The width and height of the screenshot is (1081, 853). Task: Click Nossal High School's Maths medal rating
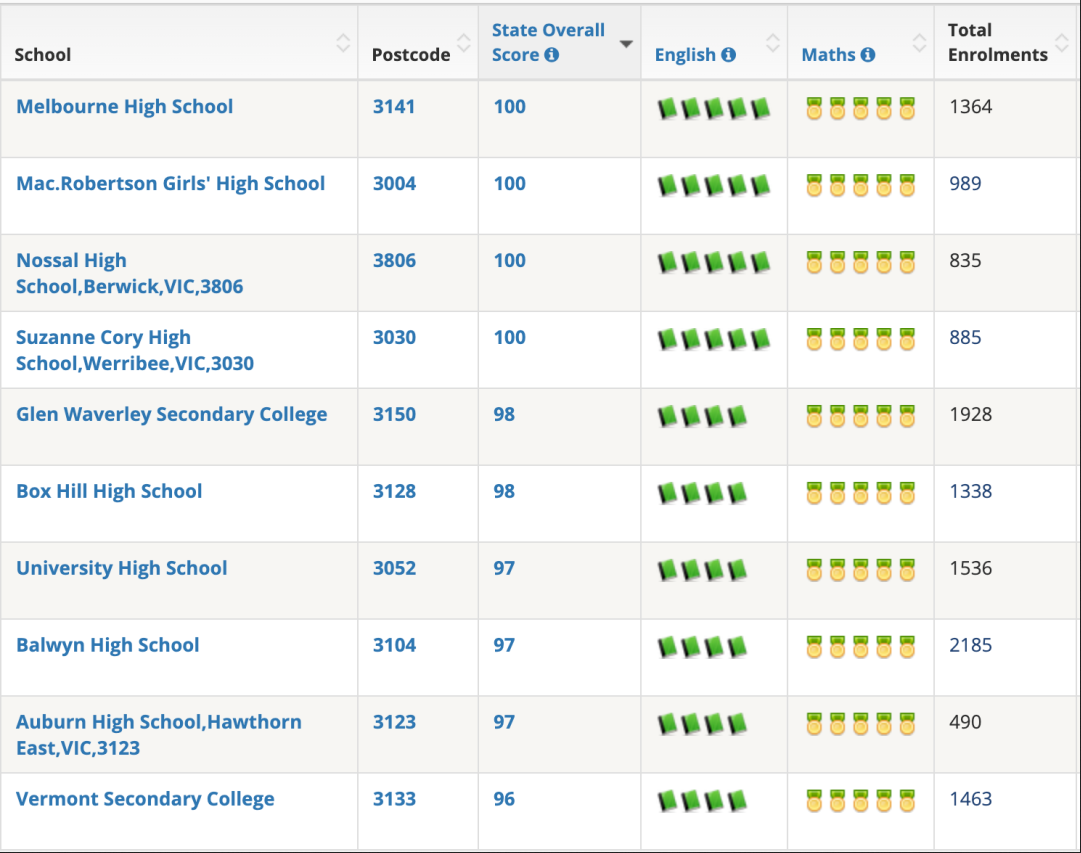pos(860,262)
